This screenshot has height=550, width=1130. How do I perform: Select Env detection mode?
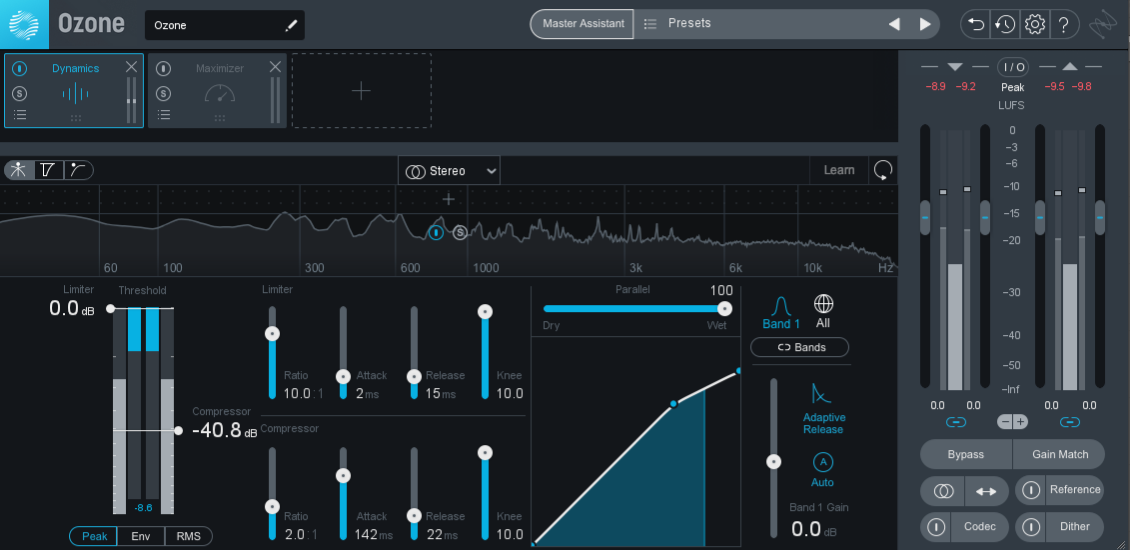[x=141, y=536]
